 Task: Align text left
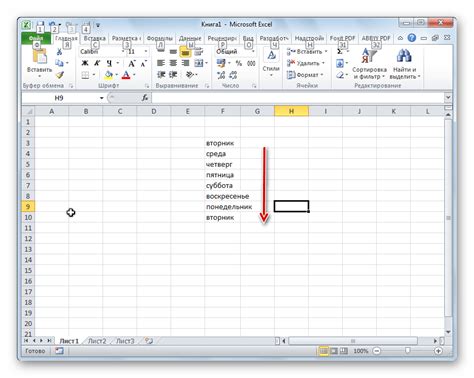pyautogui.click(x=161, y=63)
